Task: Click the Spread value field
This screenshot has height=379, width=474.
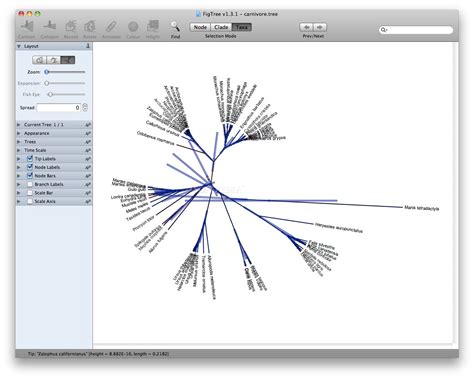Action: click(59, 108)
